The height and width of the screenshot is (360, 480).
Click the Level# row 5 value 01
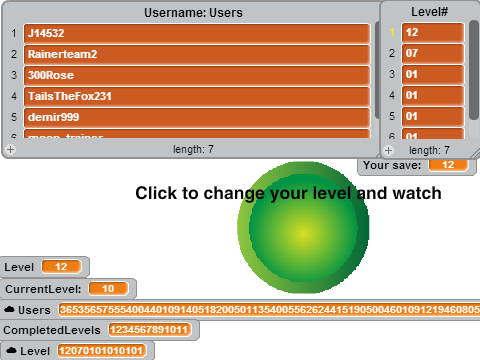pyautogui.click(x=433, y=116)
